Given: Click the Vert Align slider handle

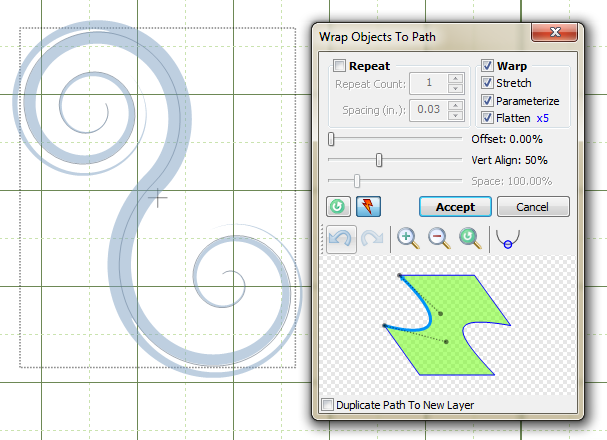Looking at the screenshot, I should 379,160.
